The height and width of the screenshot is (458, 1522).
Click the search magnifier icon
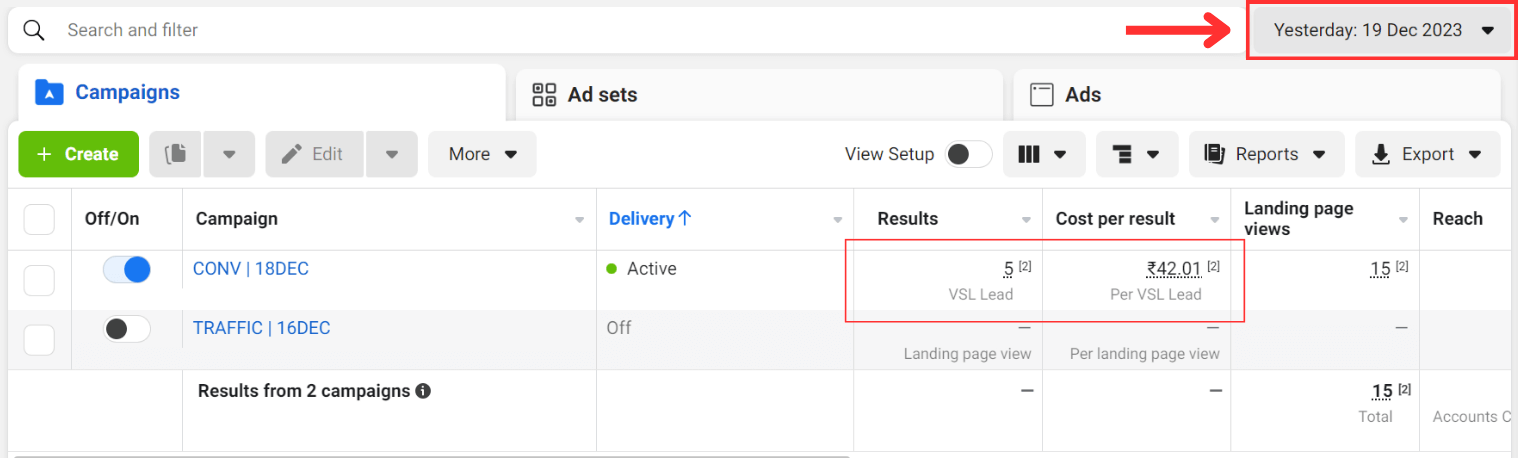point(34,30)
